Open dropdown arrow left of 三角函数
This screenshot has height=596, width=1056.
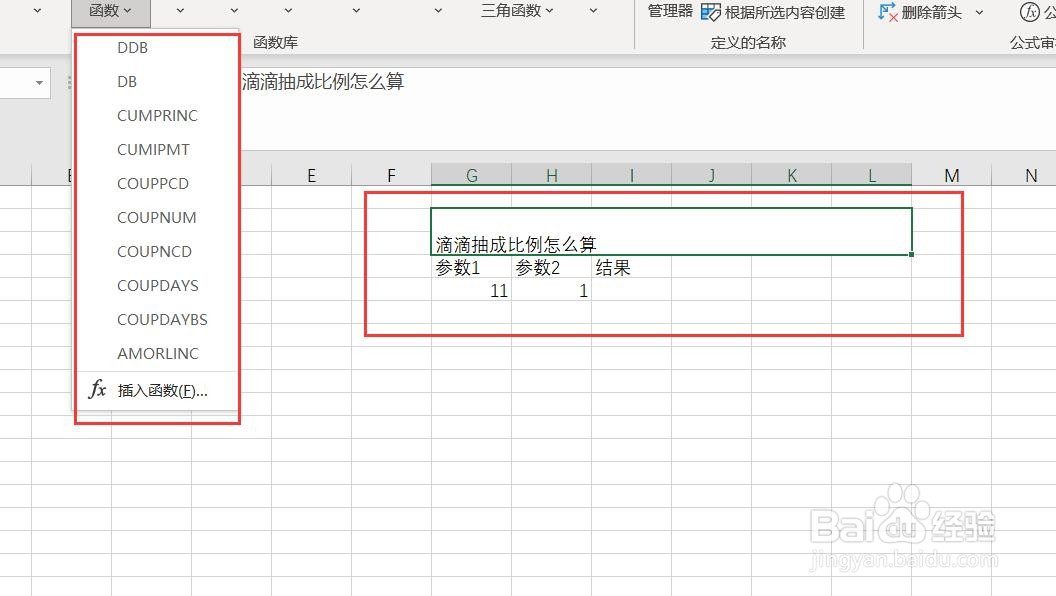[438, 11]
